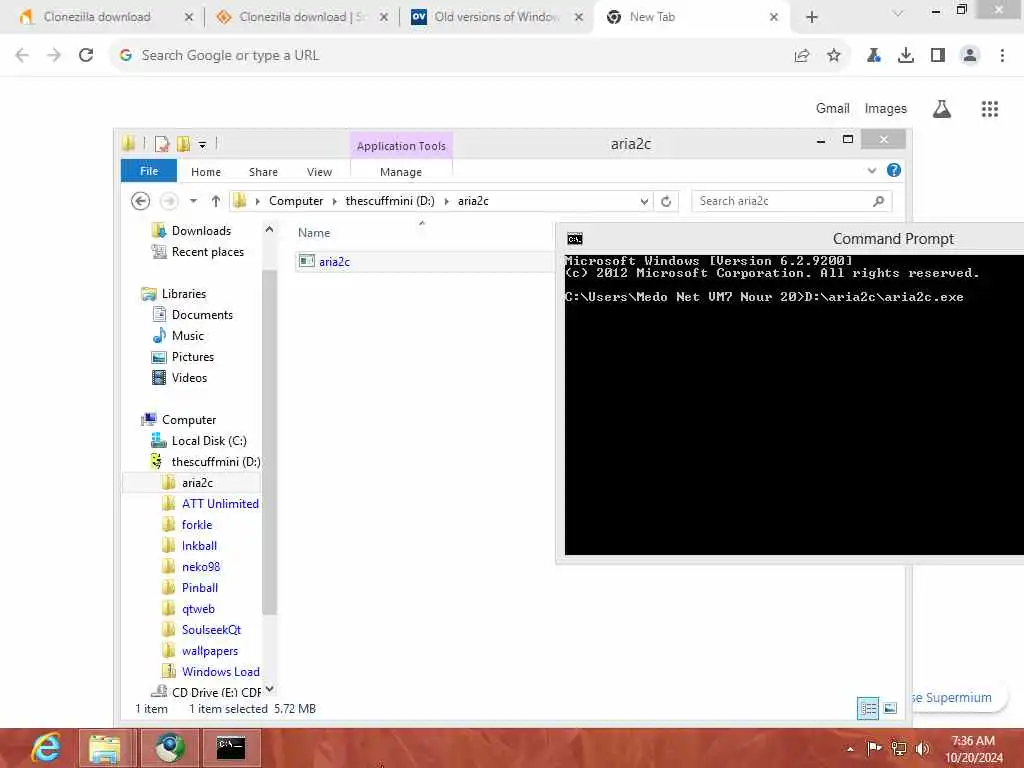Click Command Prompt title bar icon
This screenshot has width=1024, height=768.
(x=575, y=239)
